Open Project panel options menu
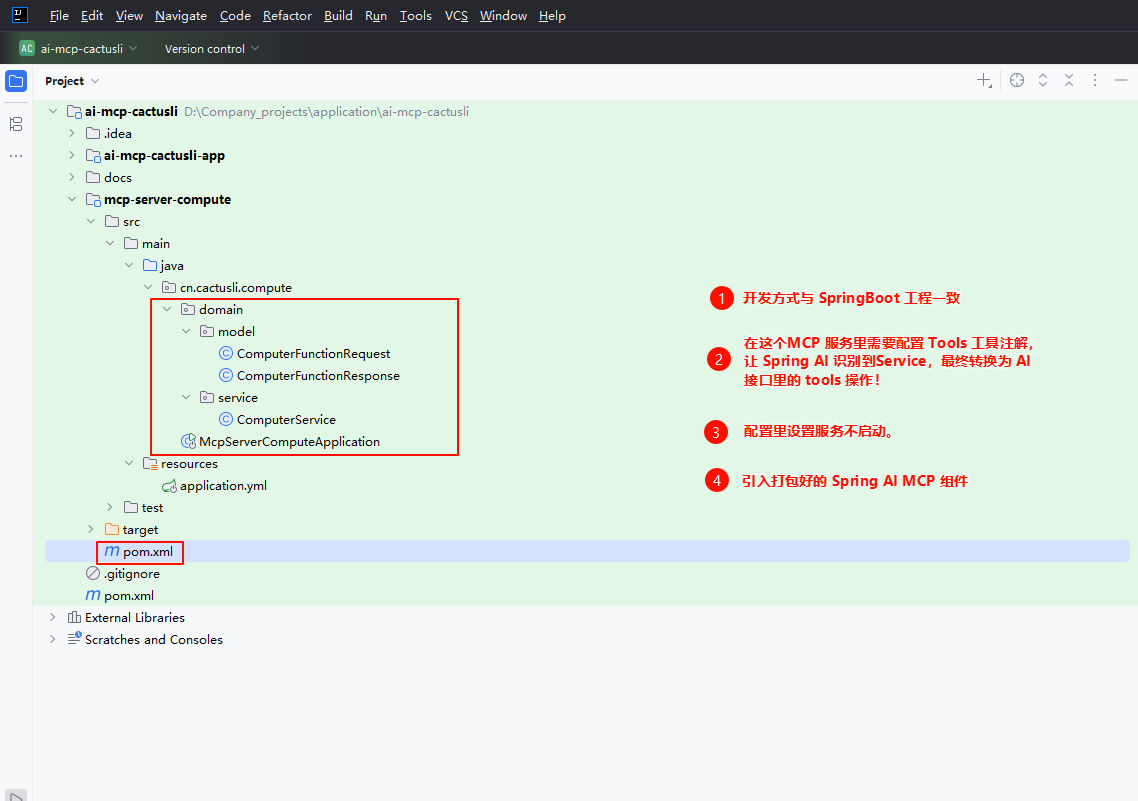 pos(1095,81)
